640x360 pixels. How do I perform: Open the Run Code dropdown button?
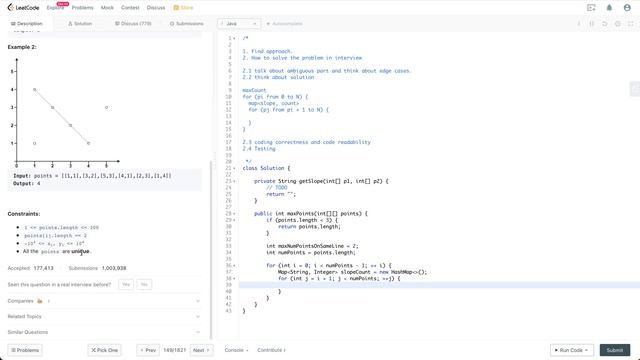point(572,350)
